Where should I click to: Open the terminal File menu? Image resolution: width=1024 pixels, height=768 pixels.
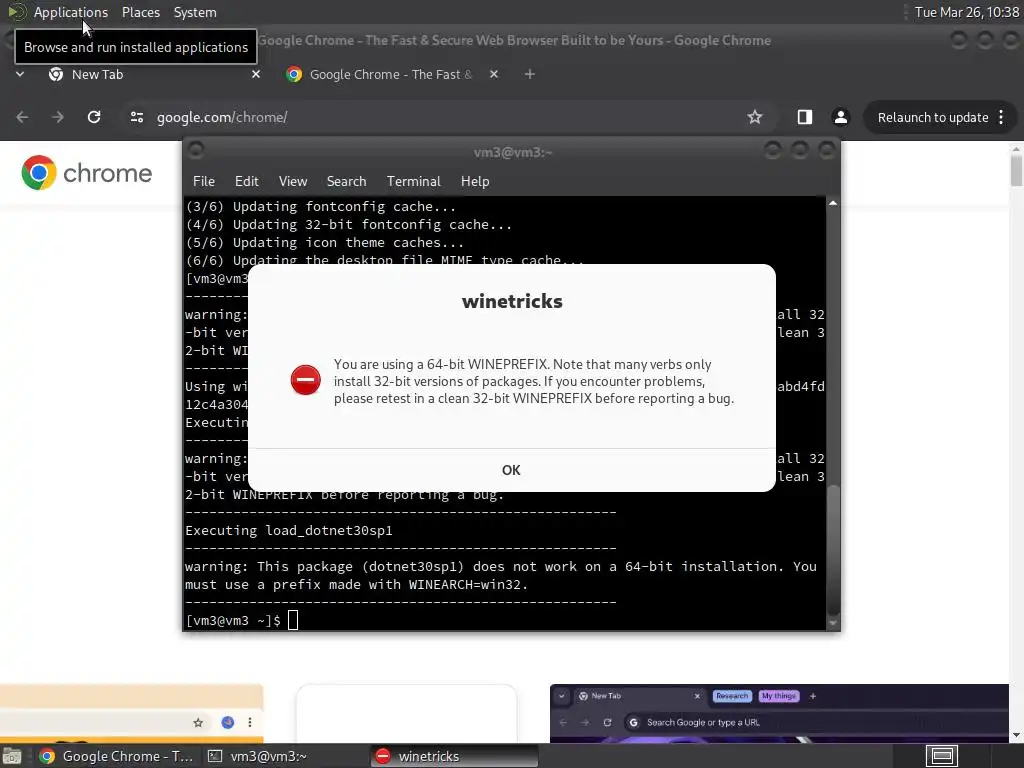204,182
